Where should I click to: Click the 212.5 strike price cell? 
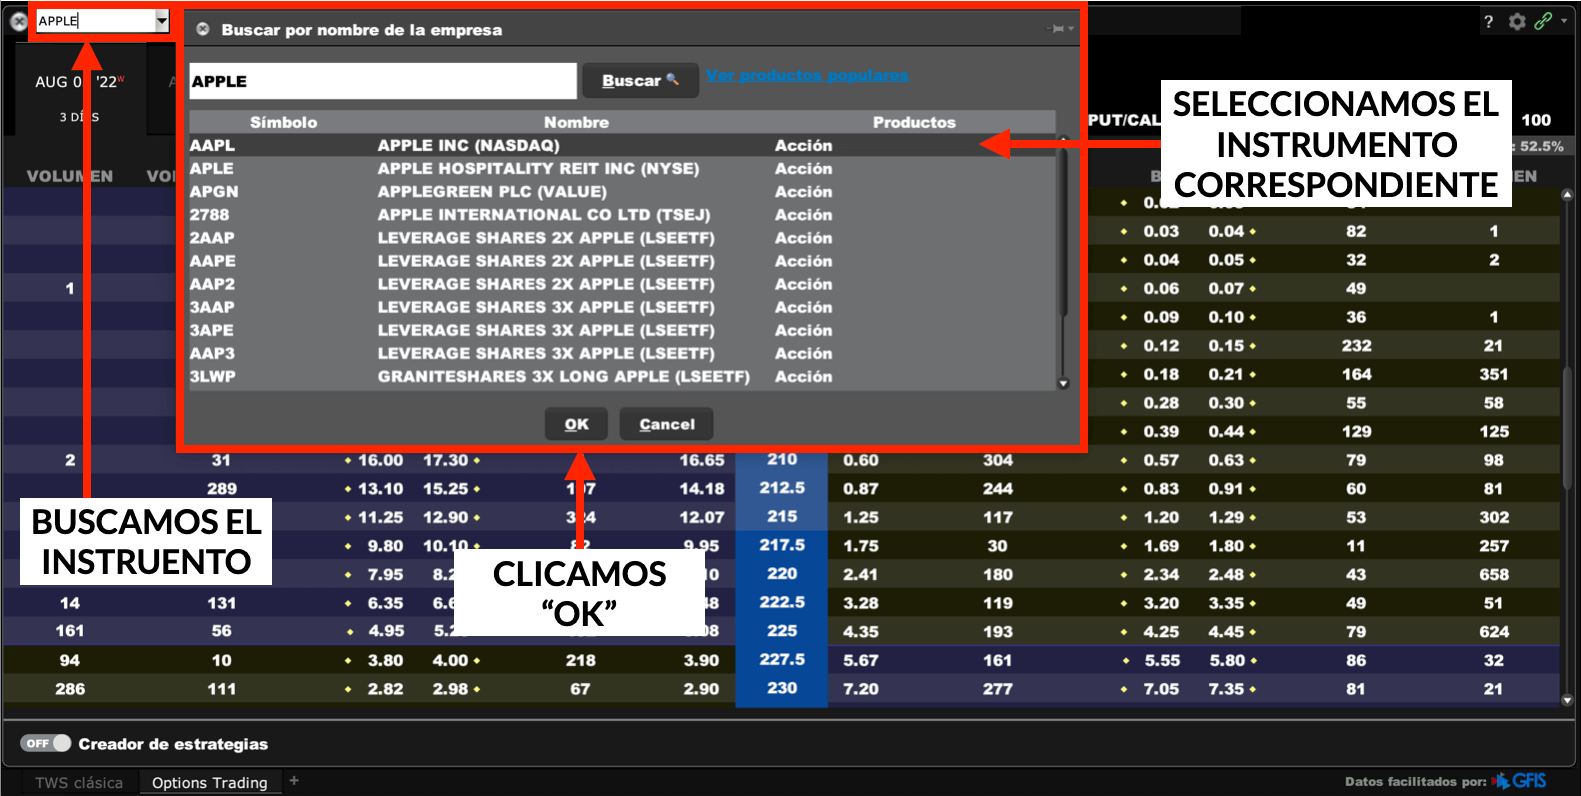tap(782, 487)
